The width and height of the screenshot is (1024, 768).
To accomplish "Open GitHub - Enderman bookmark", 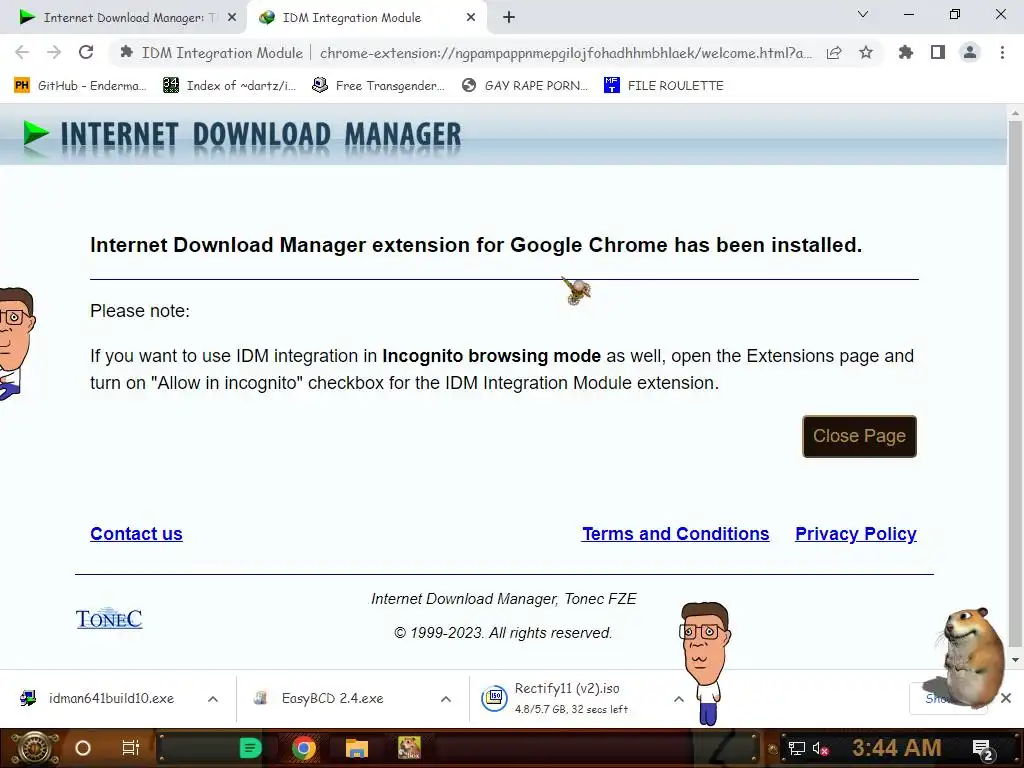I will pos(80,86).
